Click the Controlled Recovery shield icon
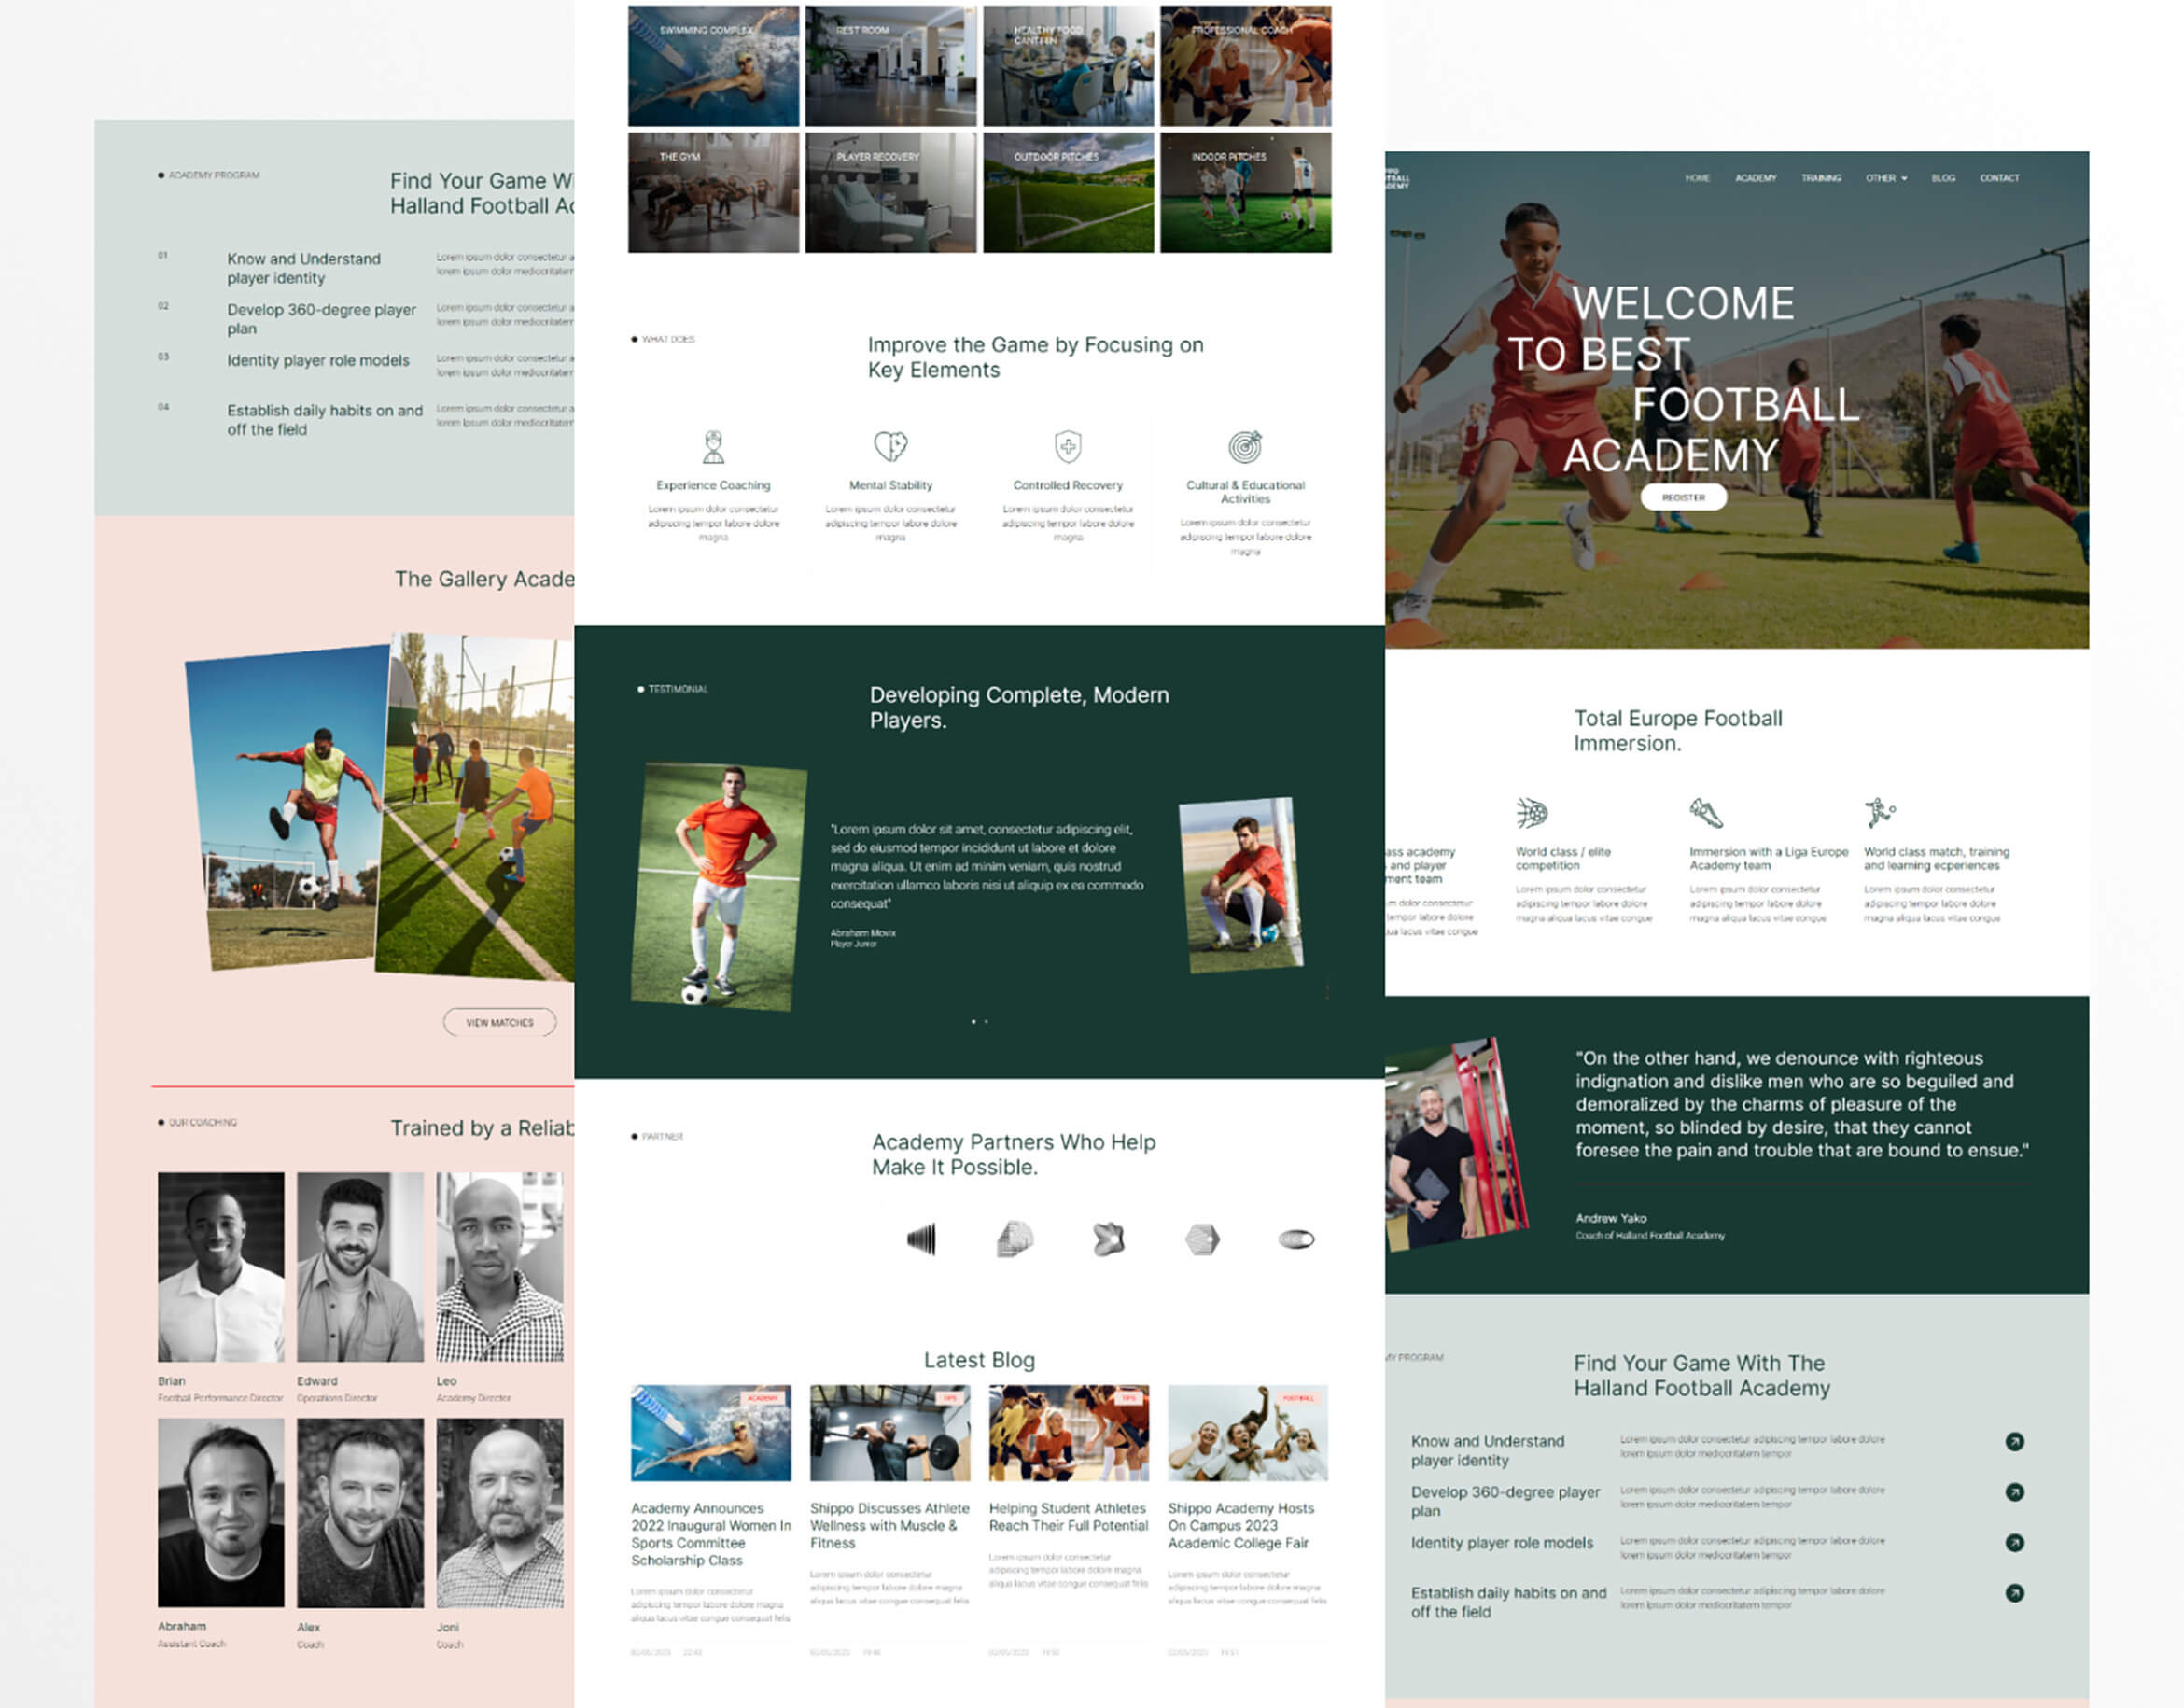The image size is (2184, 1708). 1068,446
